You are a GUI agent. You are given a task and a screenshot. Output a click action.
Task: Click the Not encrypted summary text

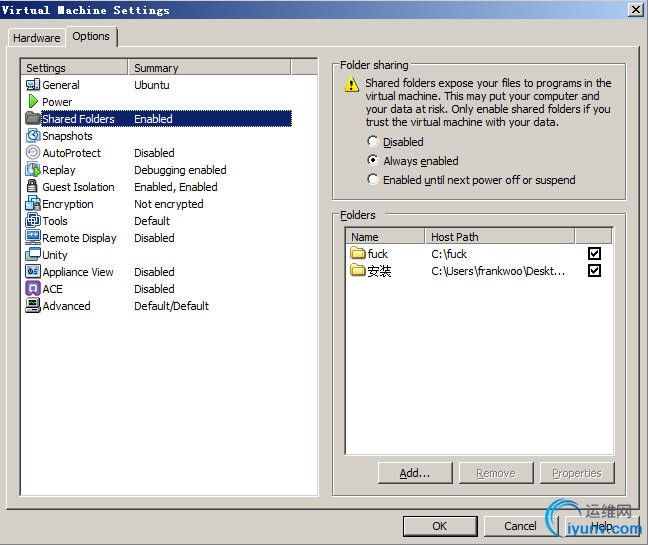[169, 204]
